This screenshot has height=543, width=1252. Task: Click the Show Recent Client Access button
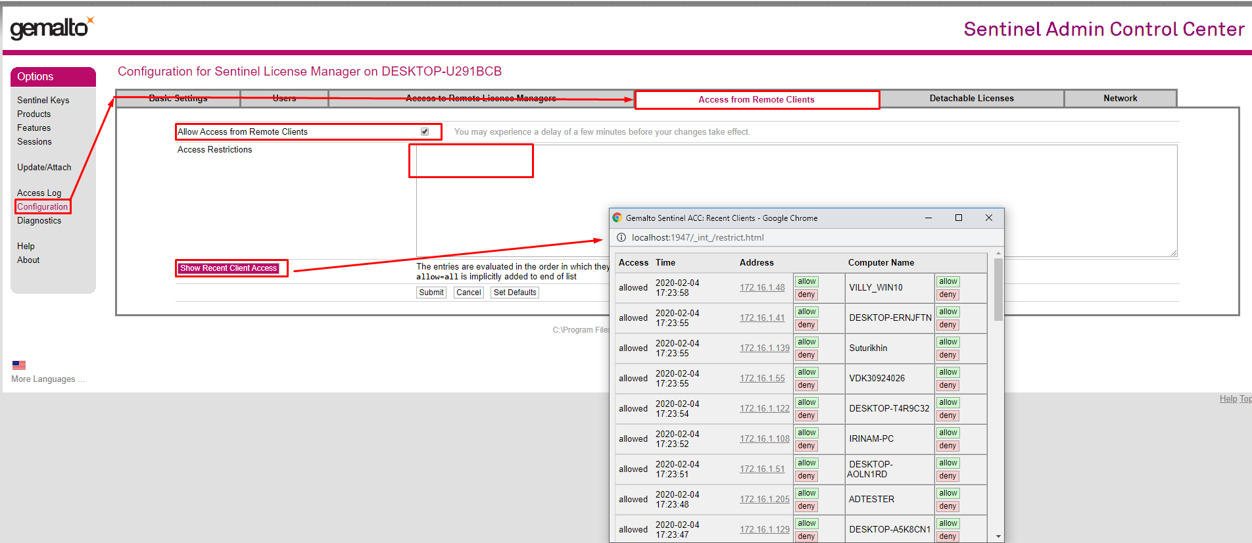(x=228, y=268)
